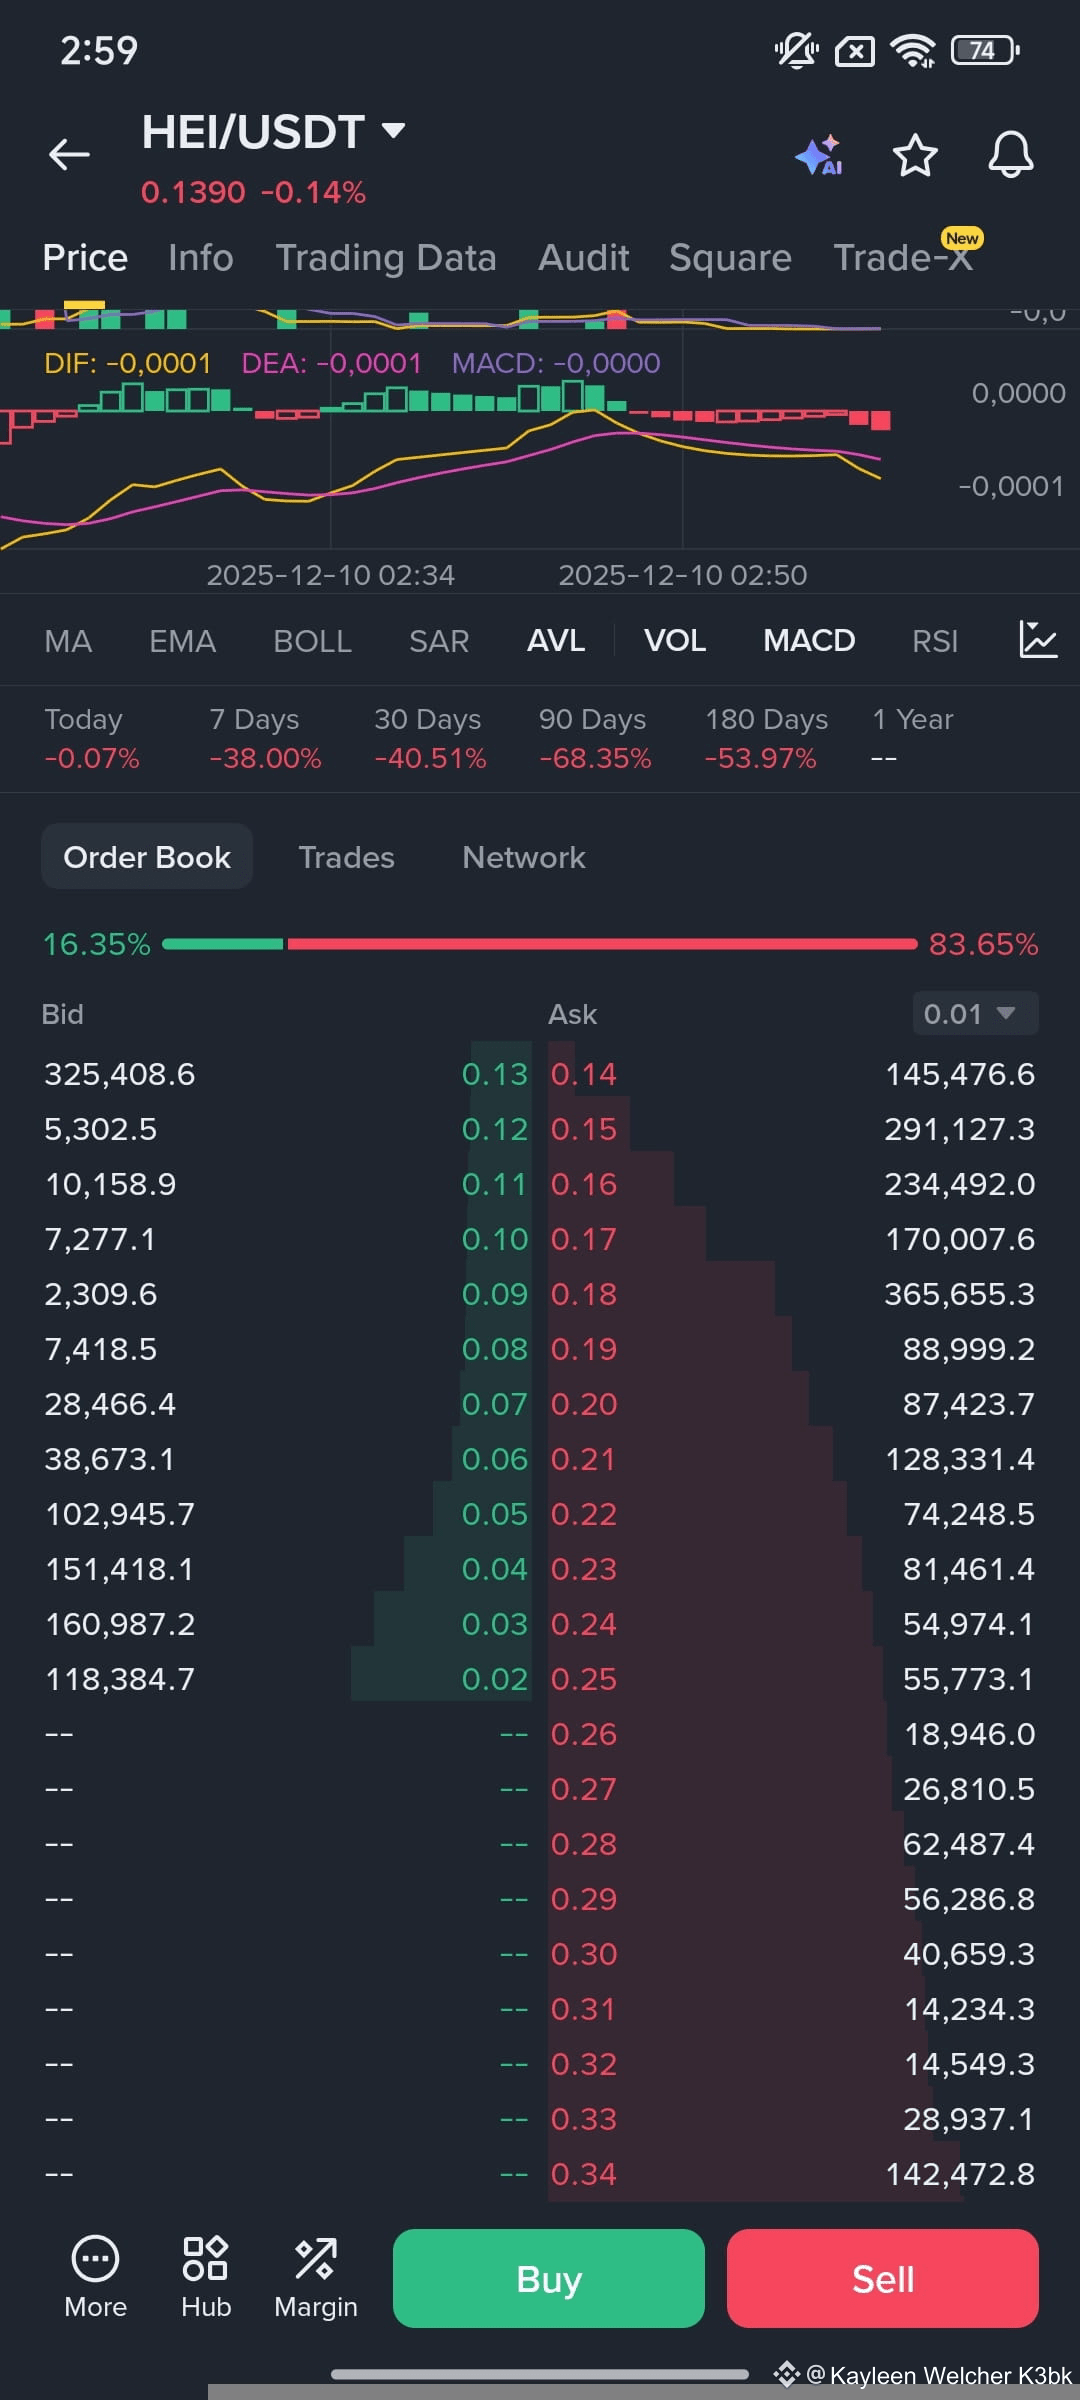The image size is (1080, 2400).
Task: Open price alert bell icon
Action: [x=1011, y=155]
